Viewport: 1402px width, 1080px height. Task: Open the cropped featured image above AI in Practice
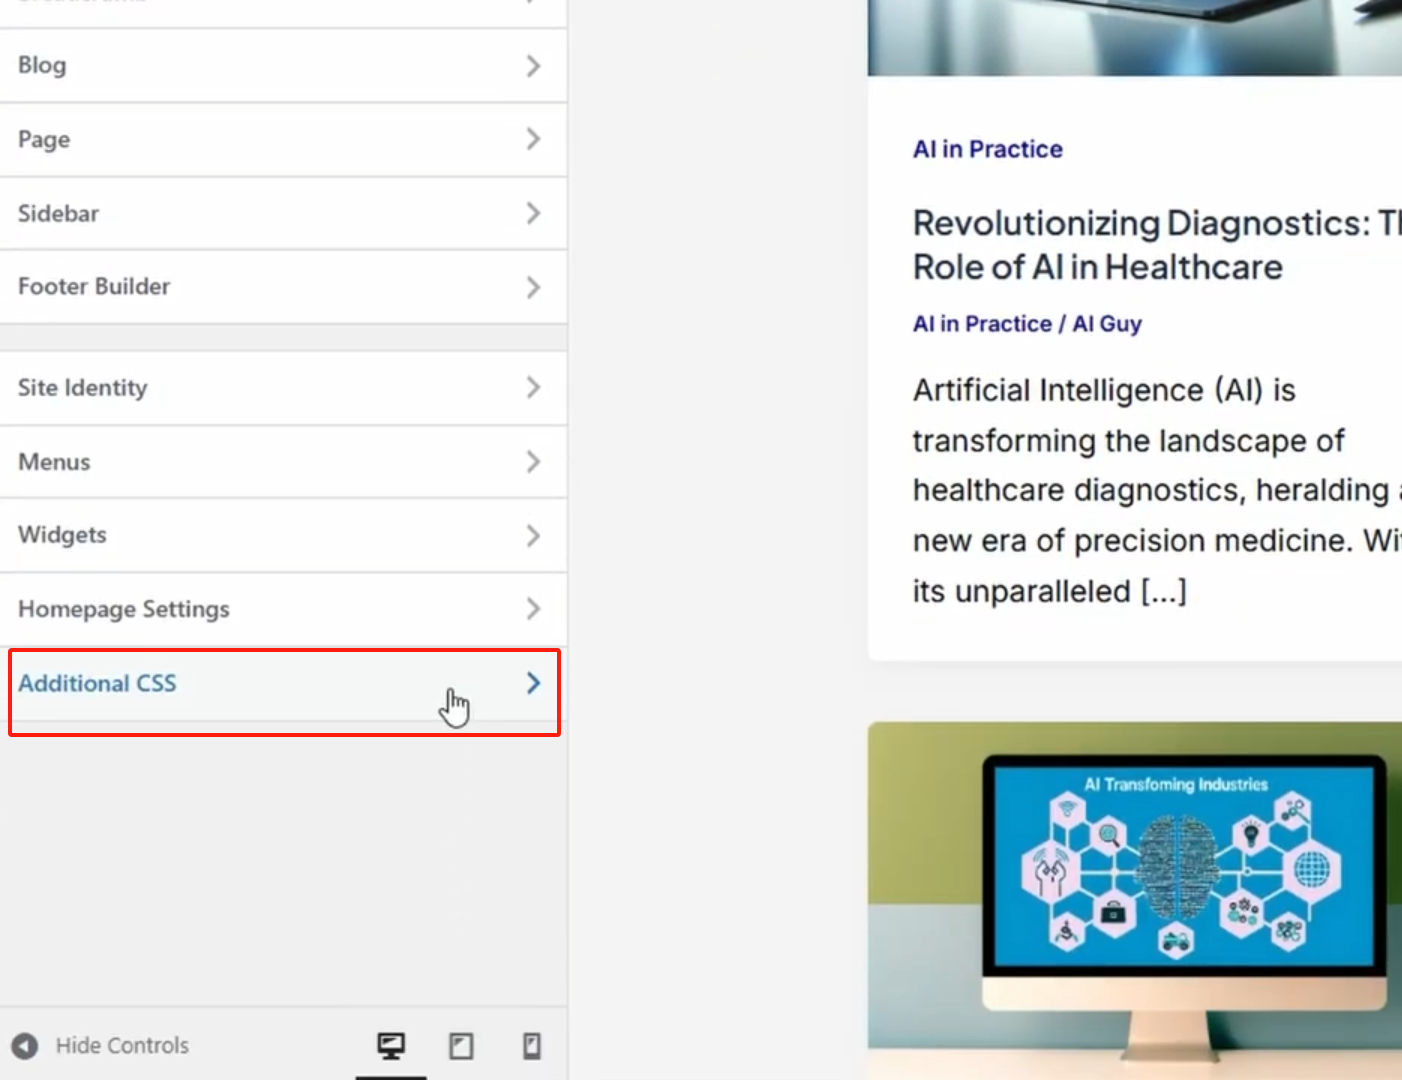tap(1135, 37)
